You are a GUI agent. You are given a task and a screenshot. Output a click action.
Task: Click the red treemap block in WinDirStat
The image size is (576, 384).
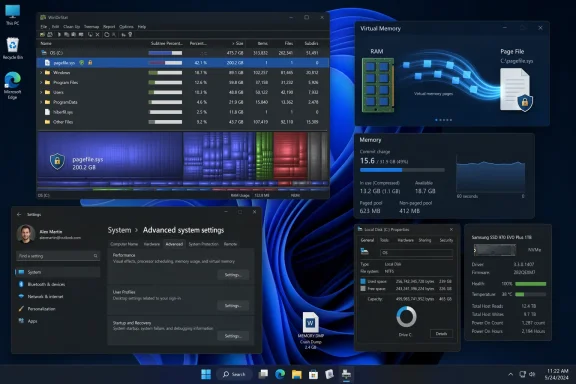tap(290, 156)
